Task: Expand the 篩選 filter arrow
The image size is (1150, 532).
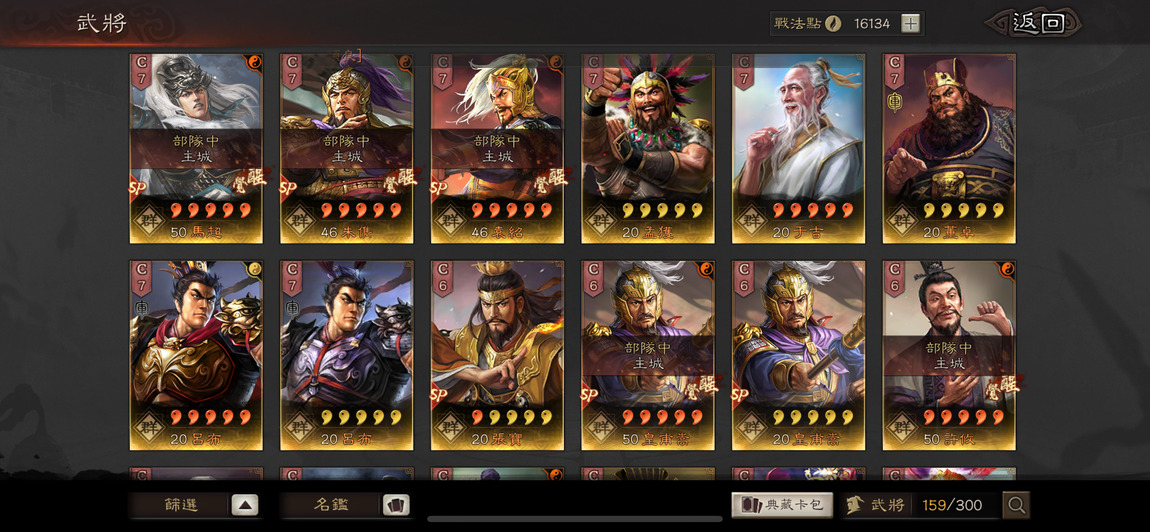Action: 245,505
